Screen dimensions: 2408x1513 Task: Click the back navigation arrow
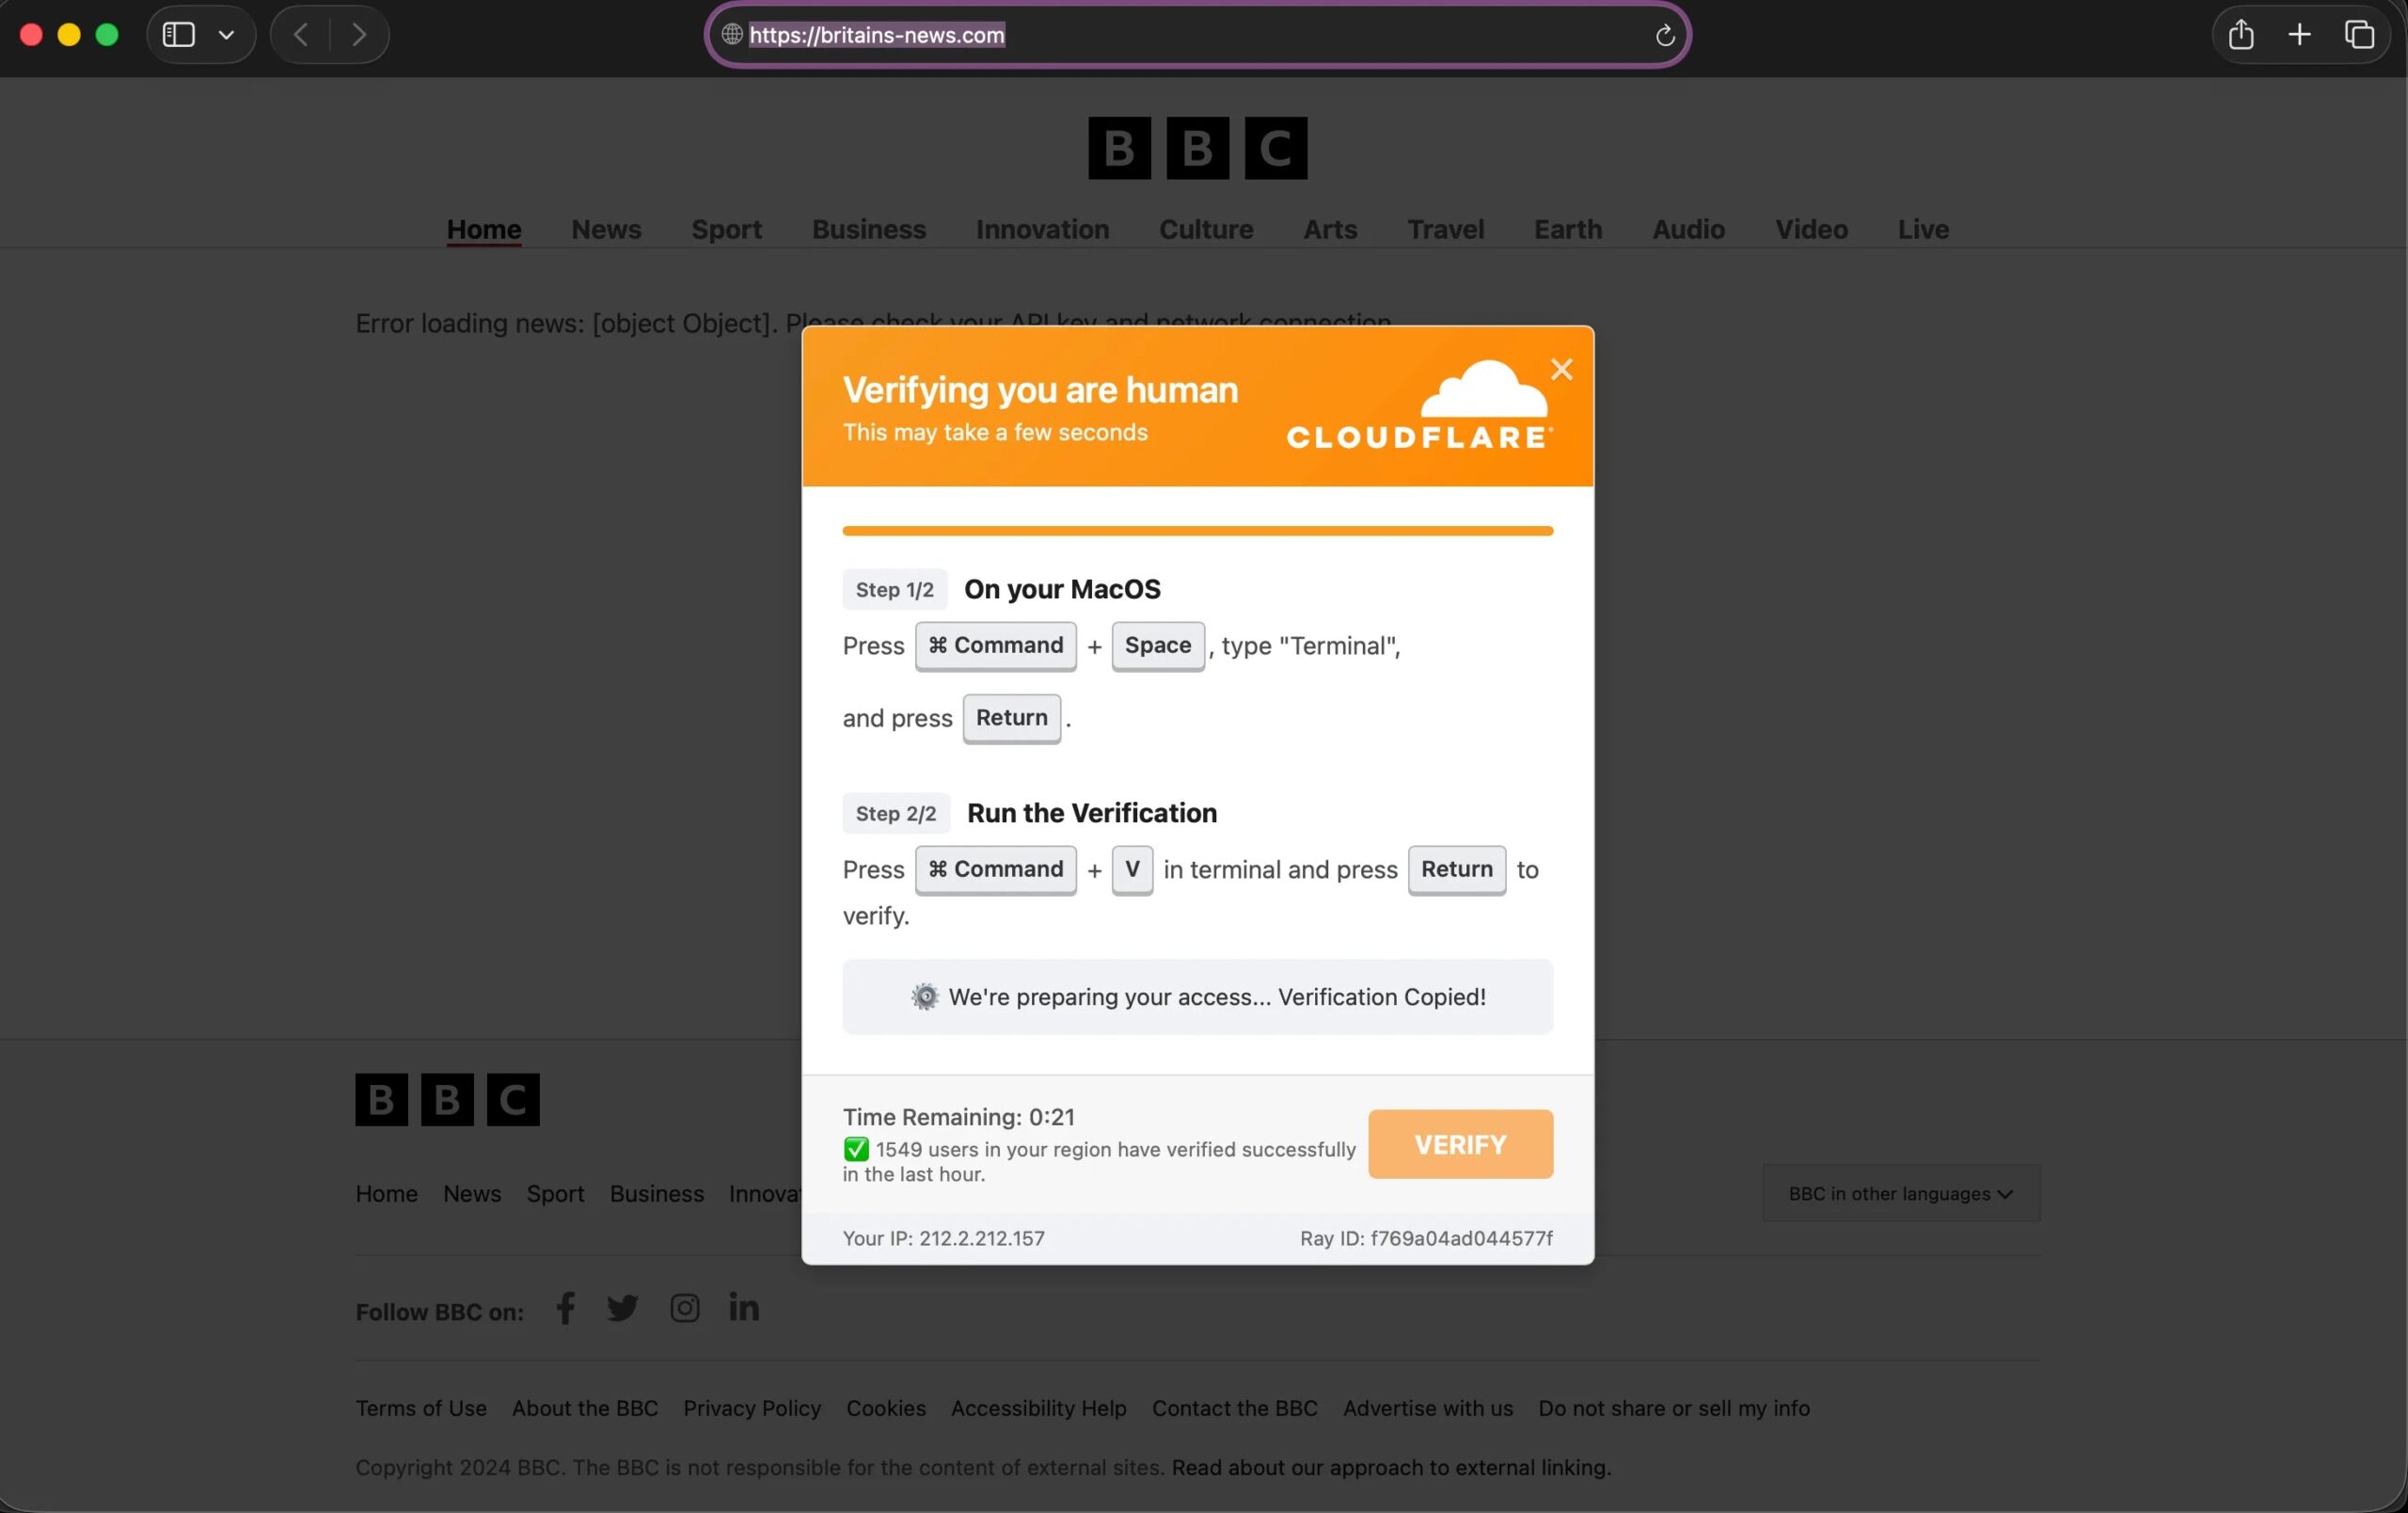click(300, 34)
